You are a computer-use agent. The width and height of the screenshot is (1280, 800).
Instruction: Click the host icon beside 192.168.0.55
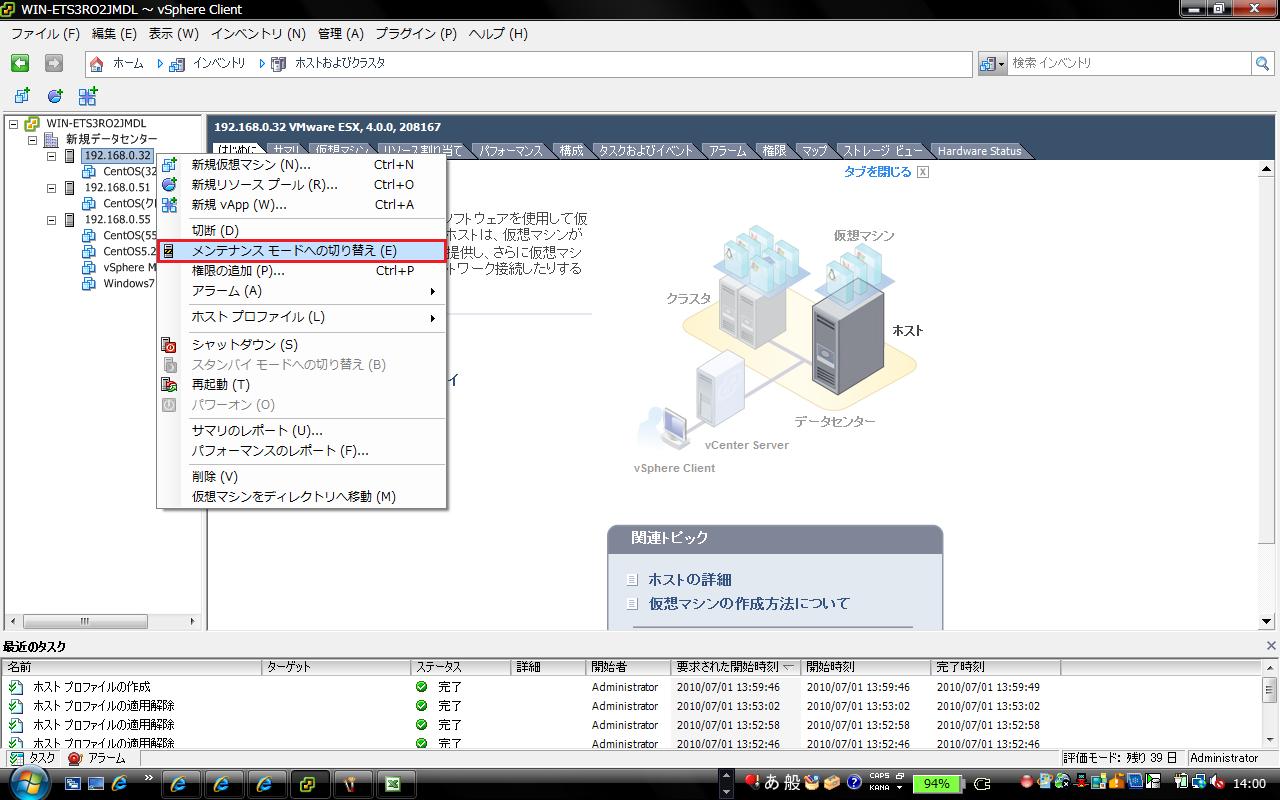click(70, 220)
